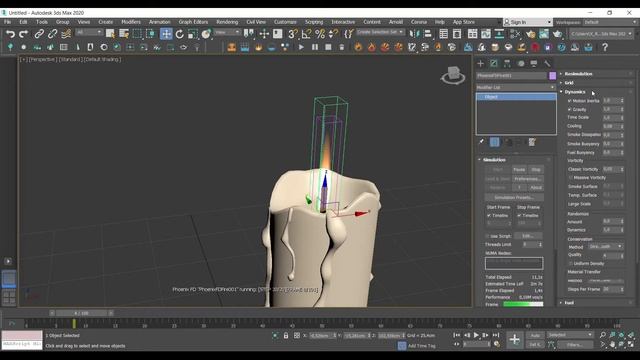
Task: Toggle the Auto key button
Action: click(x=535, y=335)
